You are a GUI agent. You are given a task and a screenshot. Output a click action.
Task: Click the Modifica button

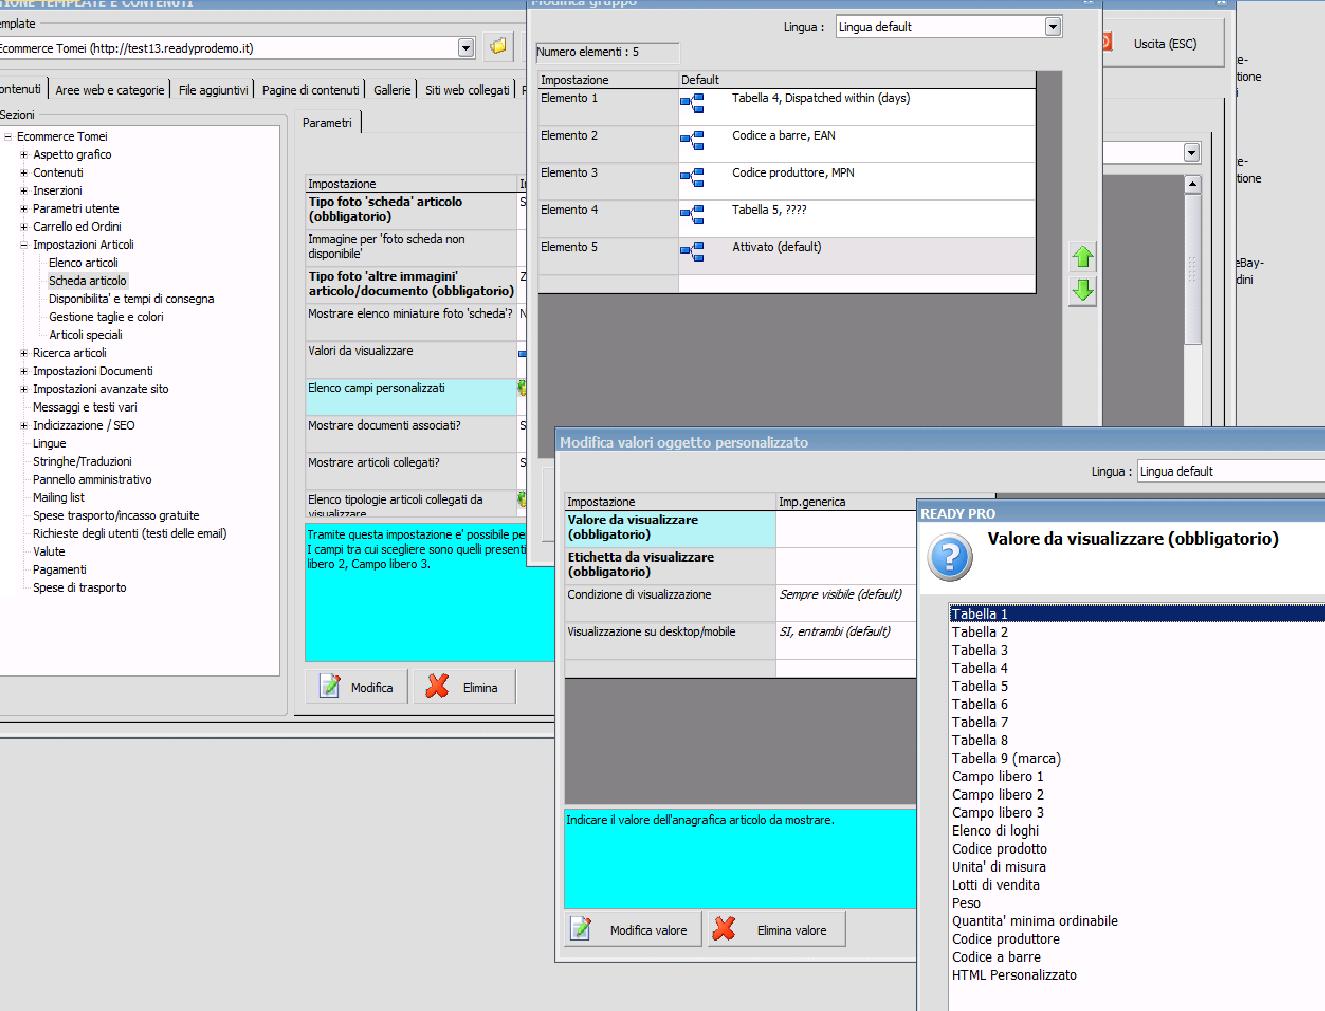tap(358, 687)
